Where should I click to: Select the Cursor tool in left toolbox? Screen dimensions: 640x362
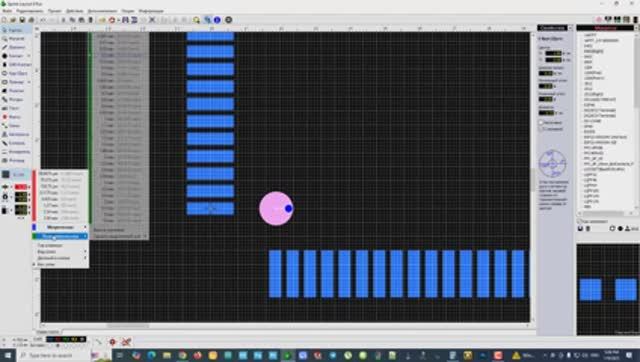point(16,30)
